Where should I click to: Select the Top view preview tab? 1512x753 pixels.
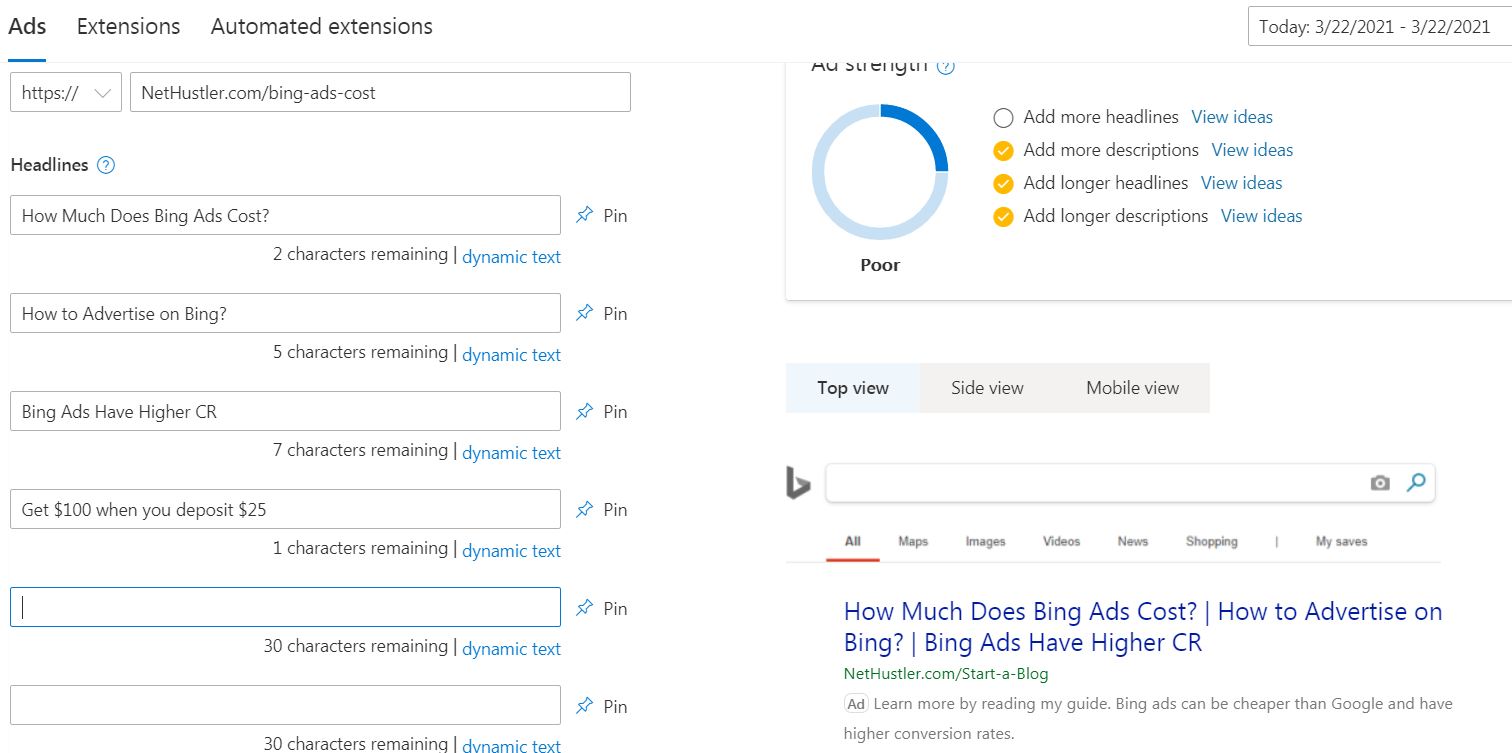(x=853, y=388)
